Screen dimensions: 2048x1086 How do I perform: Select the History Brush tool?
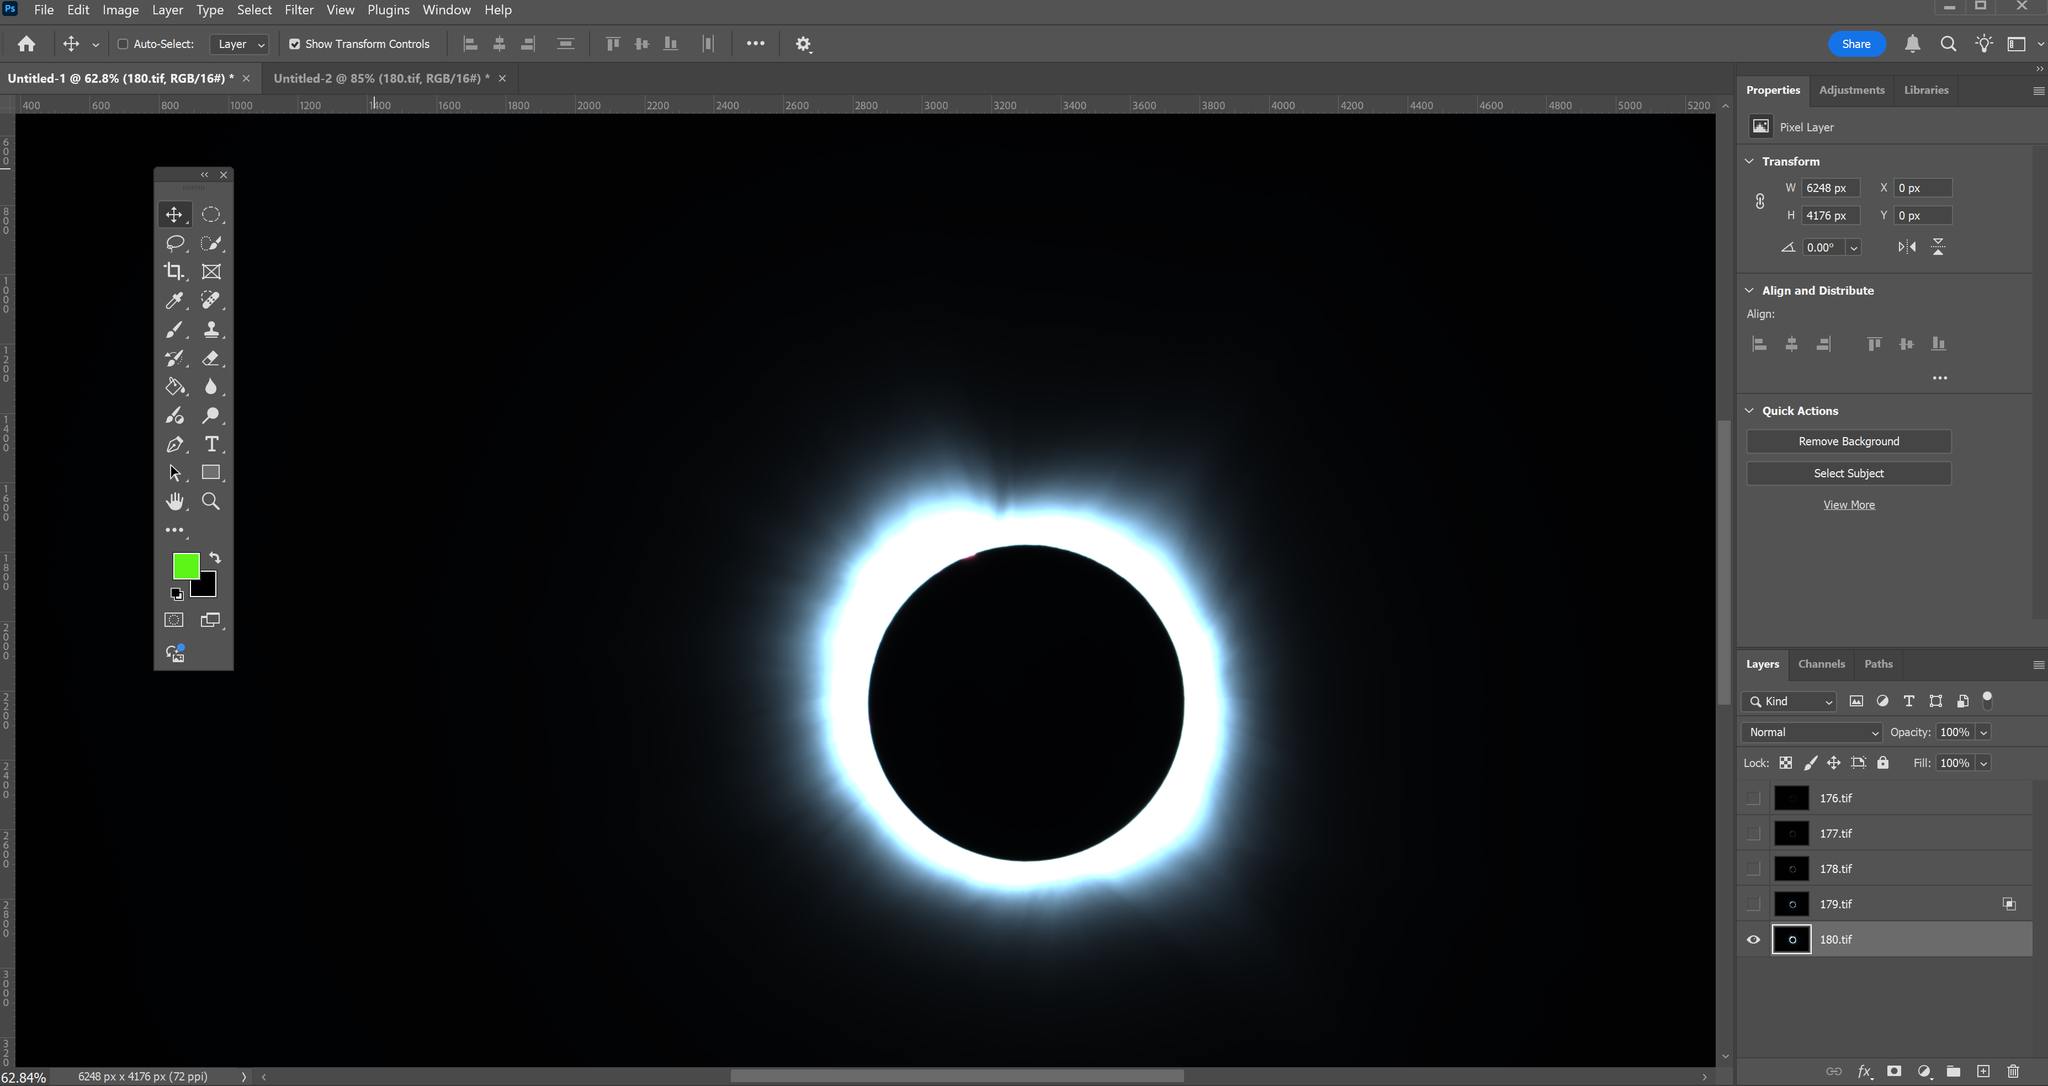click(174, 358)
